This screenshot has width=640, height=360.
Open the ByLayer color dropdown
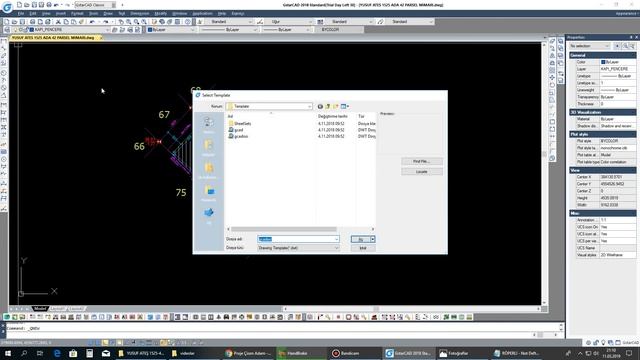click(x=171, y=30)
